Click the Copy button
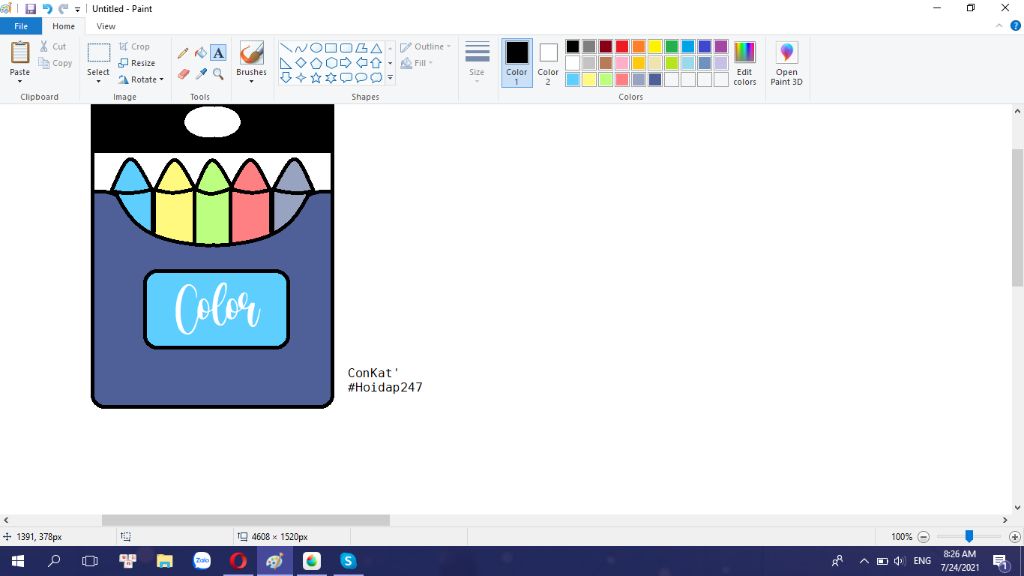Screen dimensions: 1024x576 (x=56, y=63)
